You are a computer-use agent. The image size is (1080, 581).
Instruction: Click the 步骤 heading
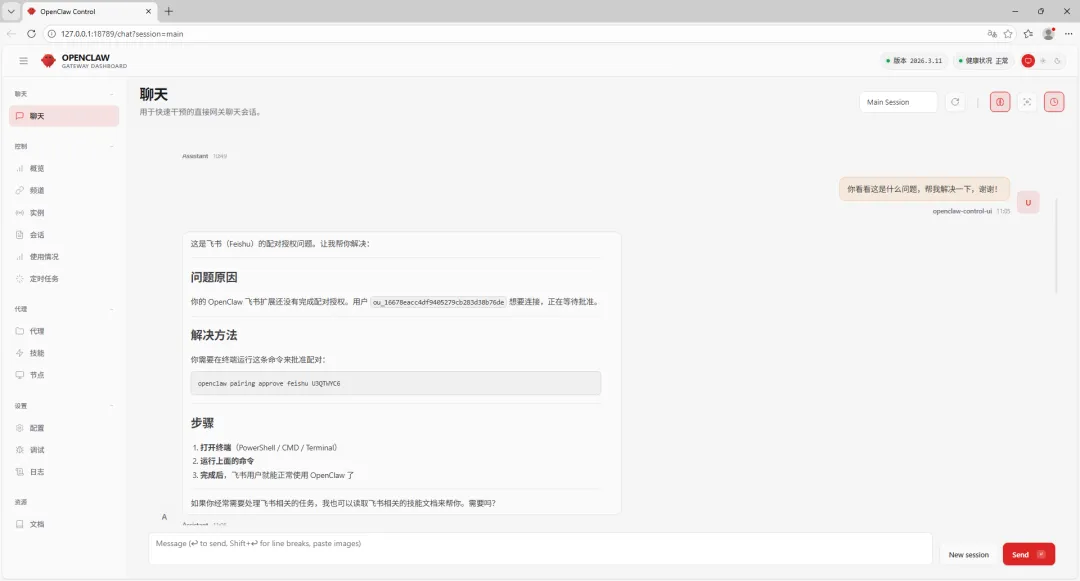202,423
